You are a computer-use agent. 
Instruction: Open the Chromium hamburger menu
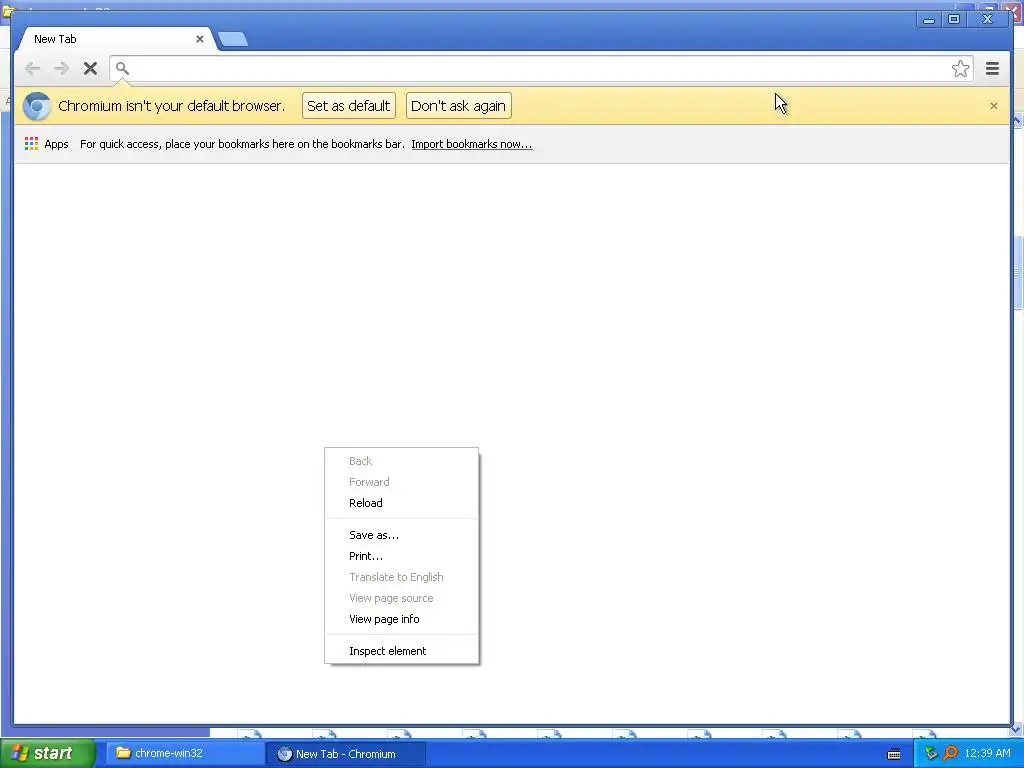click(992, 69)
